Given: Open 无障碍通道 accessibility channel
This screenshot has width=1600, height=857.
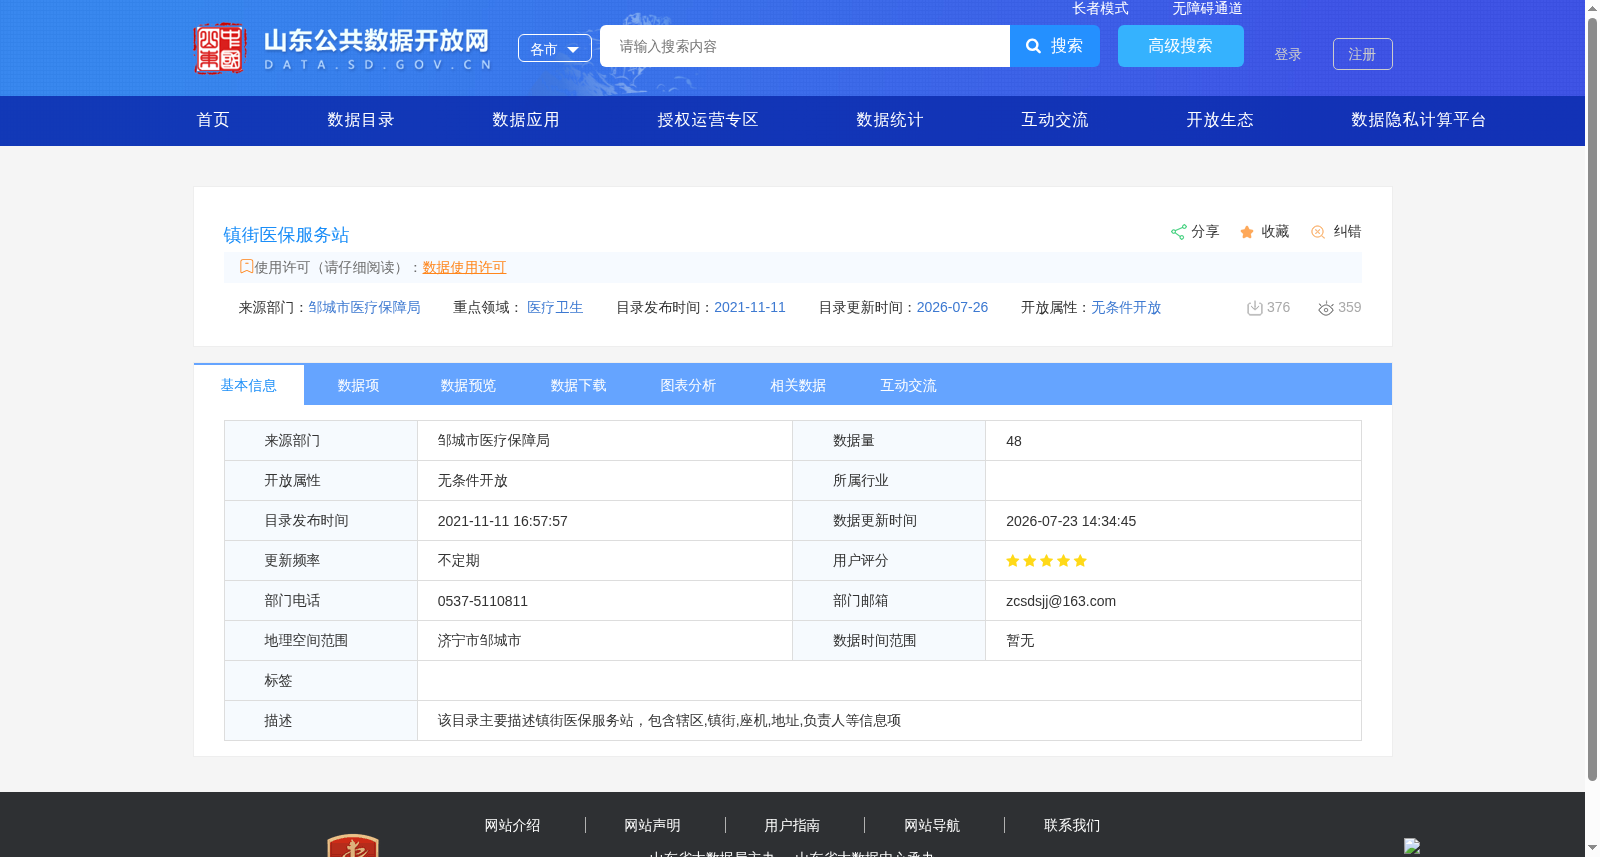Looking at the screenshot, I should tap(1207, 8).
